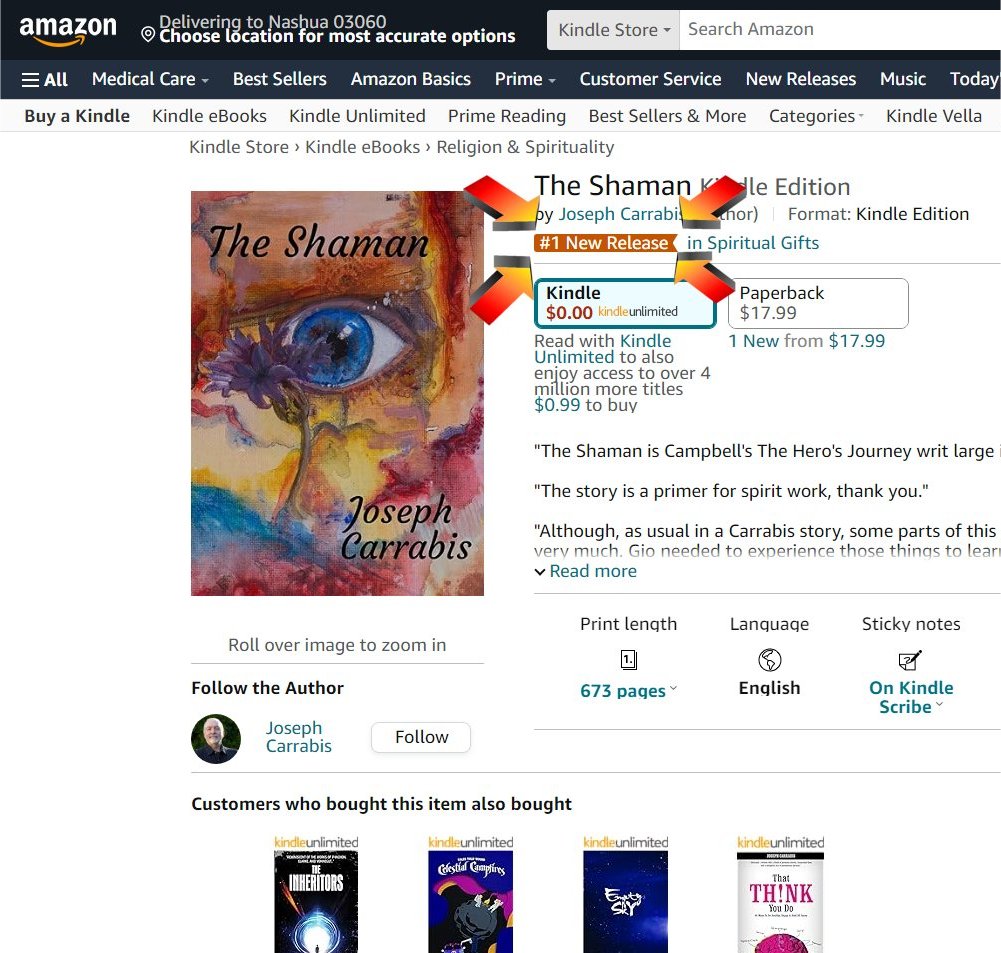This screenshot has width=1001, height=953.
Task: Expand the 673 pages details
Action: pyautogui.click(x=628, y=691)
